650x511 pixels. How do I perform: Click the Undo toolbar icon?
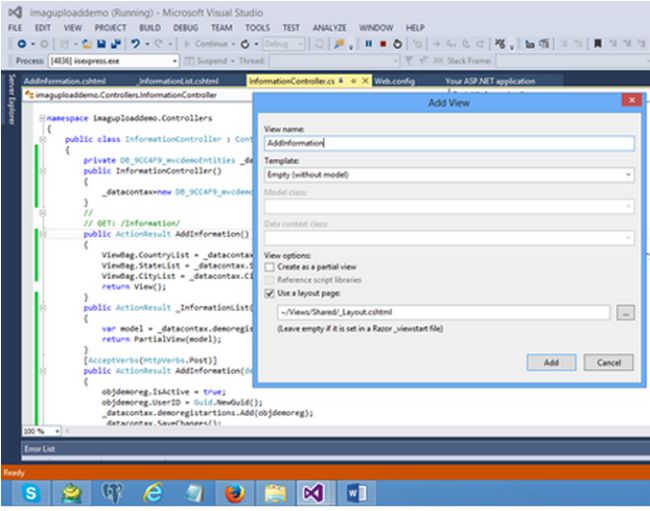(134, 44)
